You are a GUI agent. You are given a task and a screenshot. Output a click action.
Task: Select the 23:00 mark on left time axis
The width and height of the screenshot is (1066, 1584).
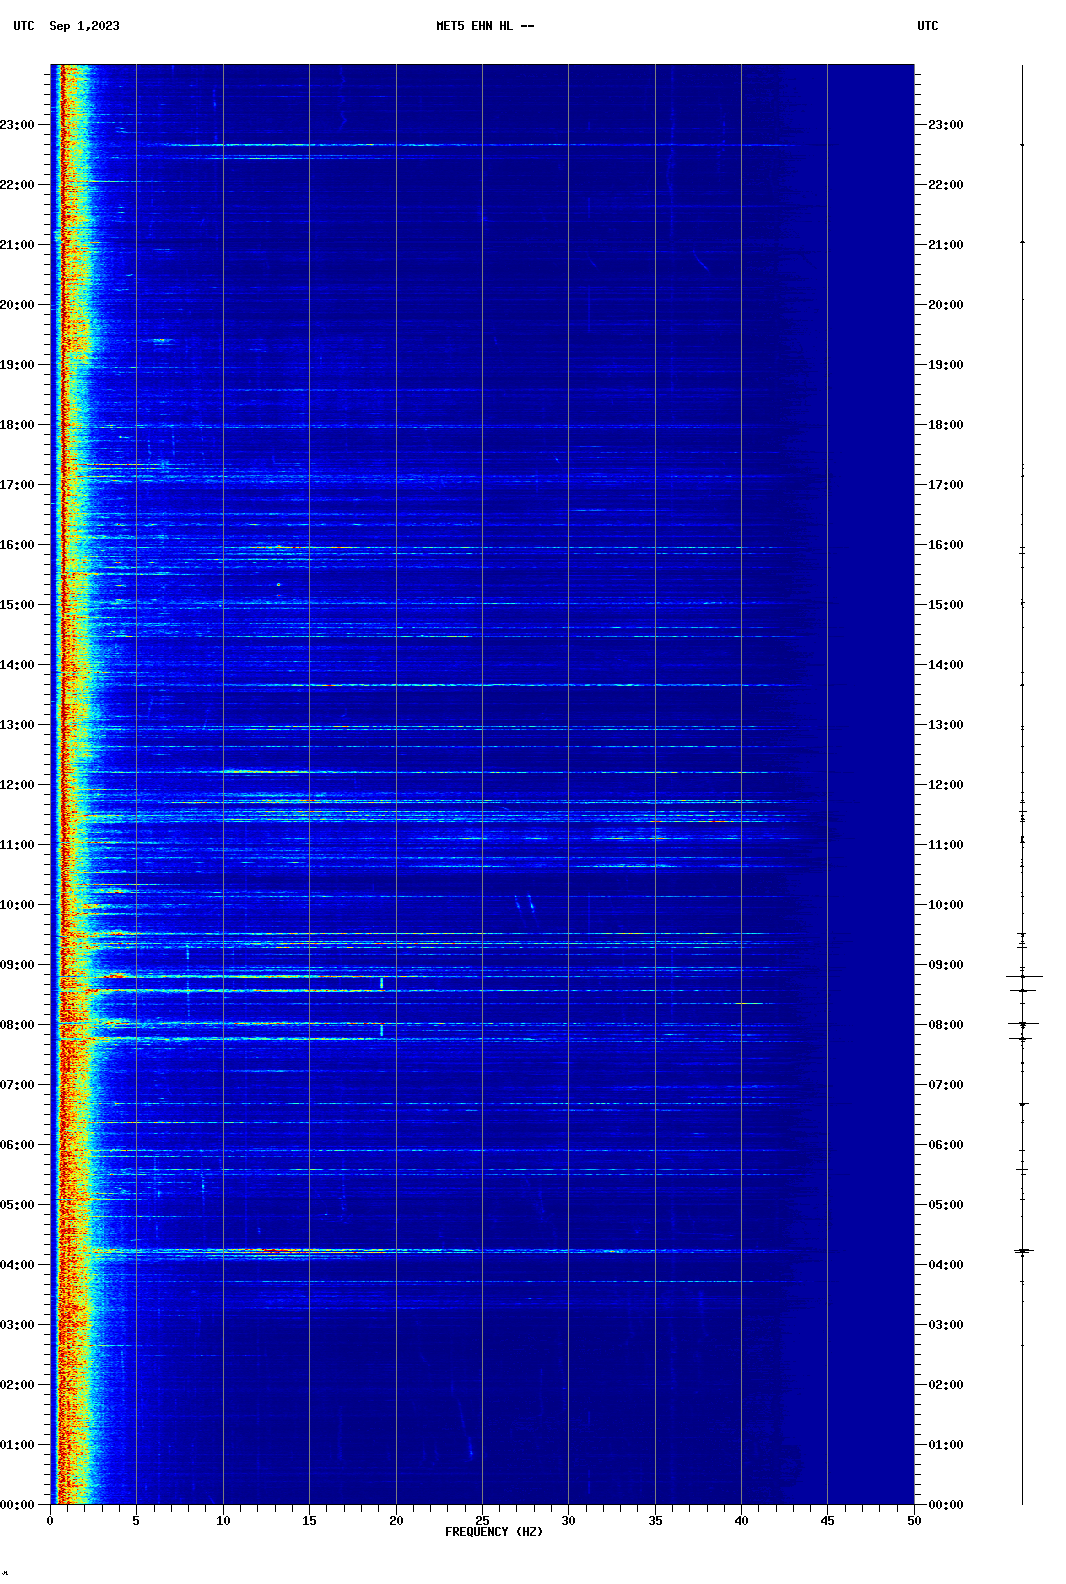pyautogui.click(x=18, y=125)
